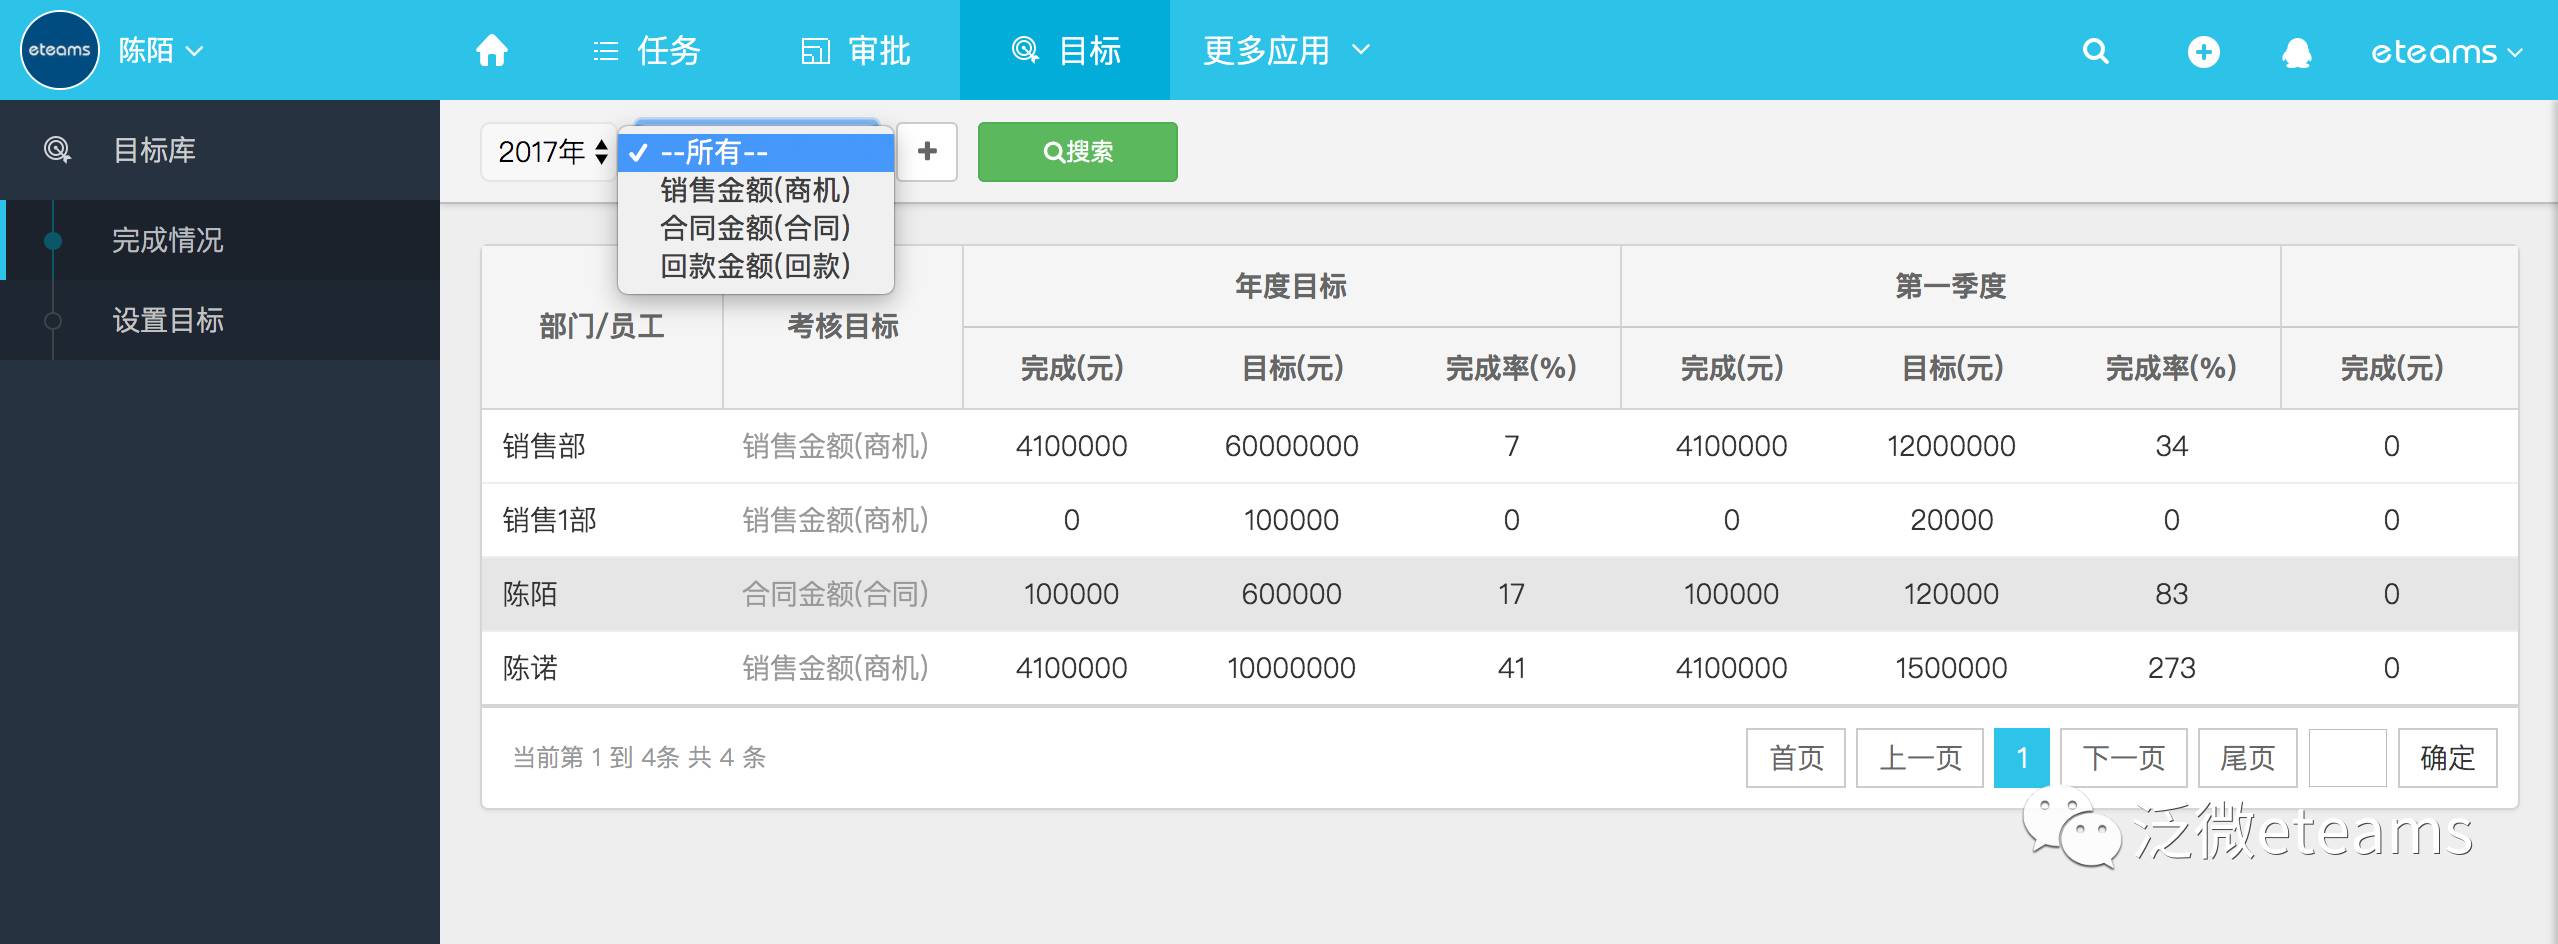Click 考核目标 column header

pyautogui.click(x=843, y=326)
